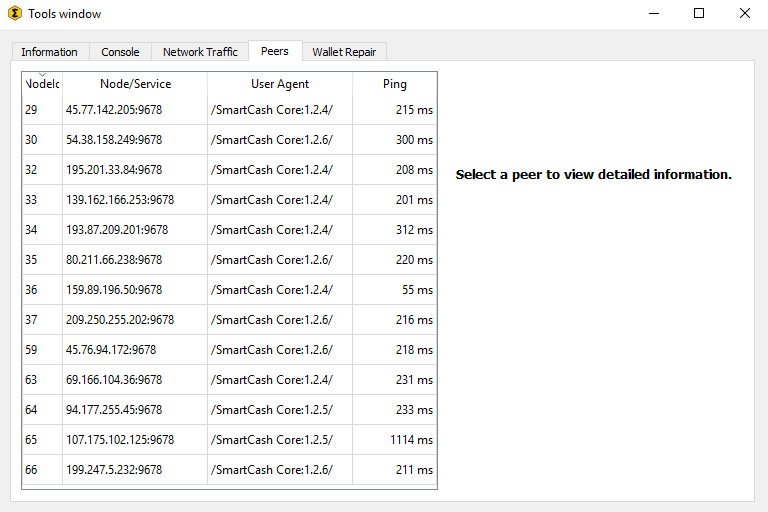
Task: Select the peer with 1114 ms ping
Action: point(229,439)
